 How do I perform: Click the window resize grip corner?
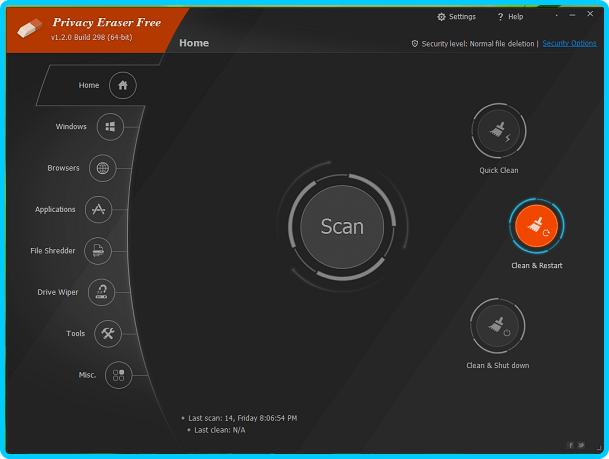599,448
